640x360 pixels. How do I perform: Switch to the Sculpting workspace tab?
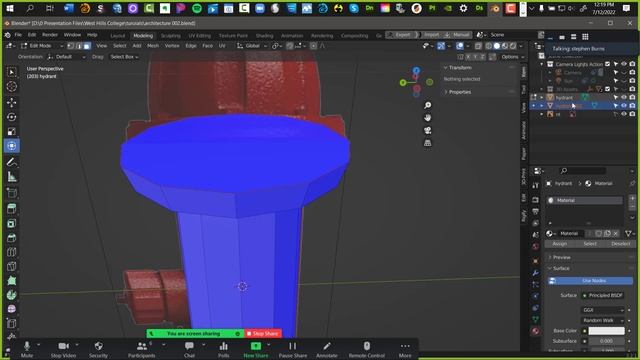coord(171,36)
